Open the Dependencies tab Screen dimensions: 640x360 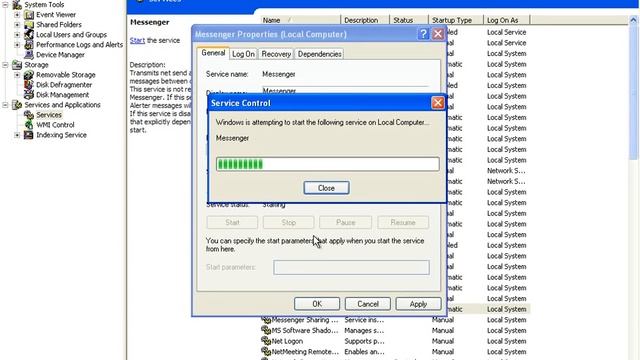pos(319,54)
